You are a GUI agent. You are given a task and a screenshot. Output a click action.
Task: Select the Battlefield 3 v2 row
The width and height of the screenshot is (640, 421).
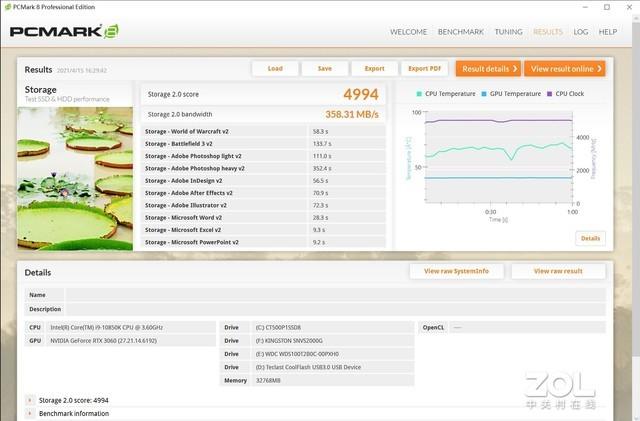[263, 144]
